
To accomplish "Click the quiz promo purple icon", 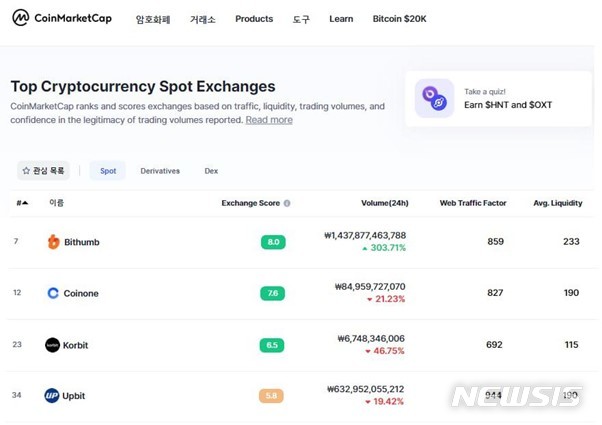I will (434, 98).
